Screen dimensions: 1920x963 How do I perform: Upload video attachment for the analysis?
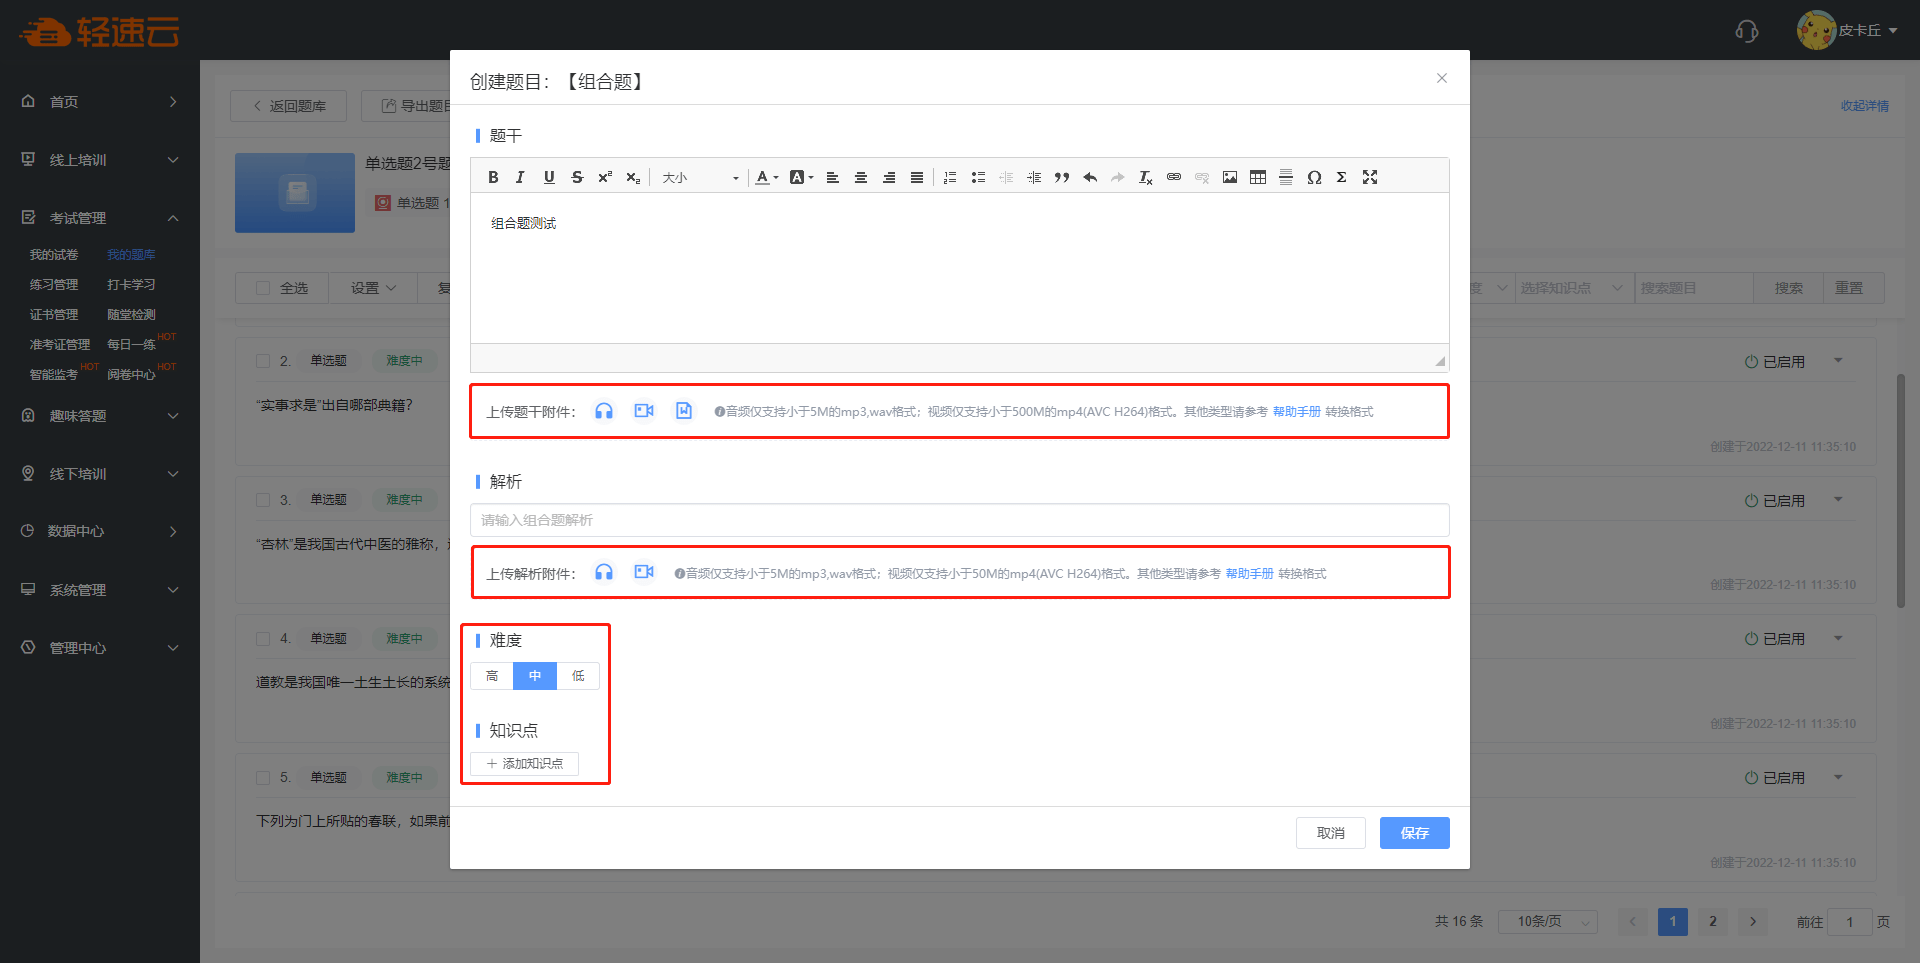(x=644, y=572)
